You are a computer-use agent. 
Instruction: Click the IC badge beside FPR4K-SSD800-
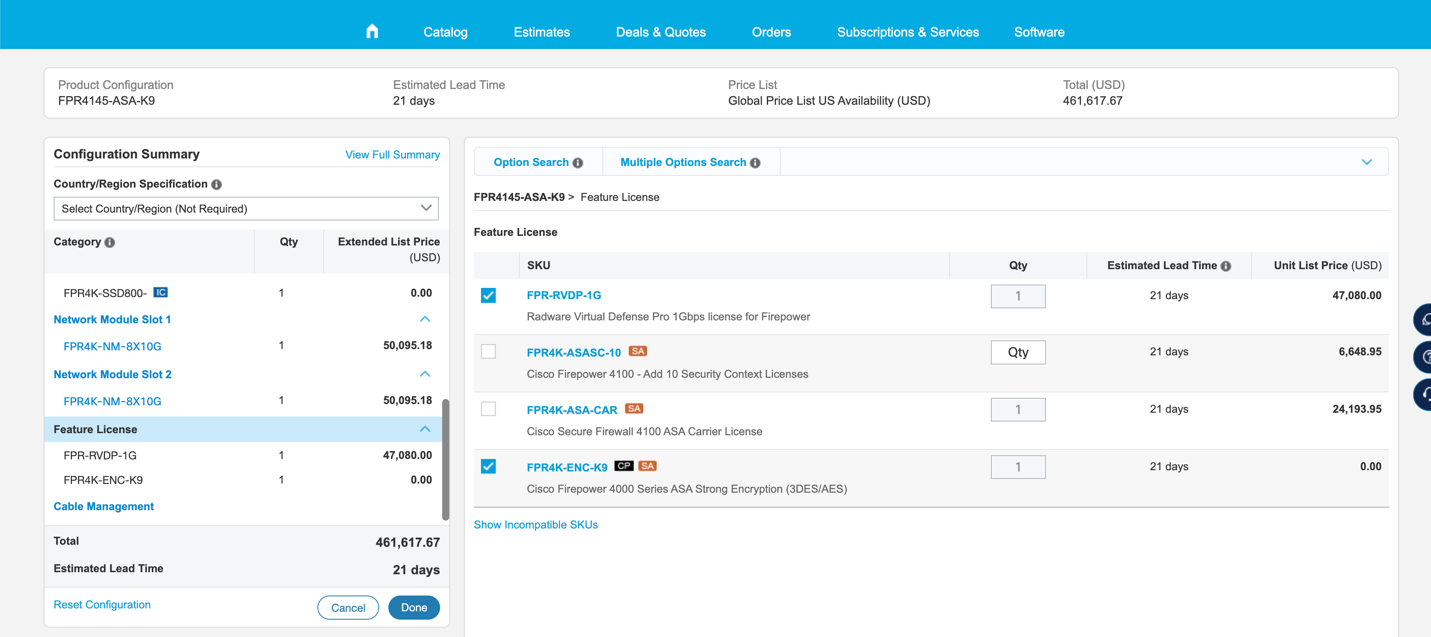(x=160, y=292)
